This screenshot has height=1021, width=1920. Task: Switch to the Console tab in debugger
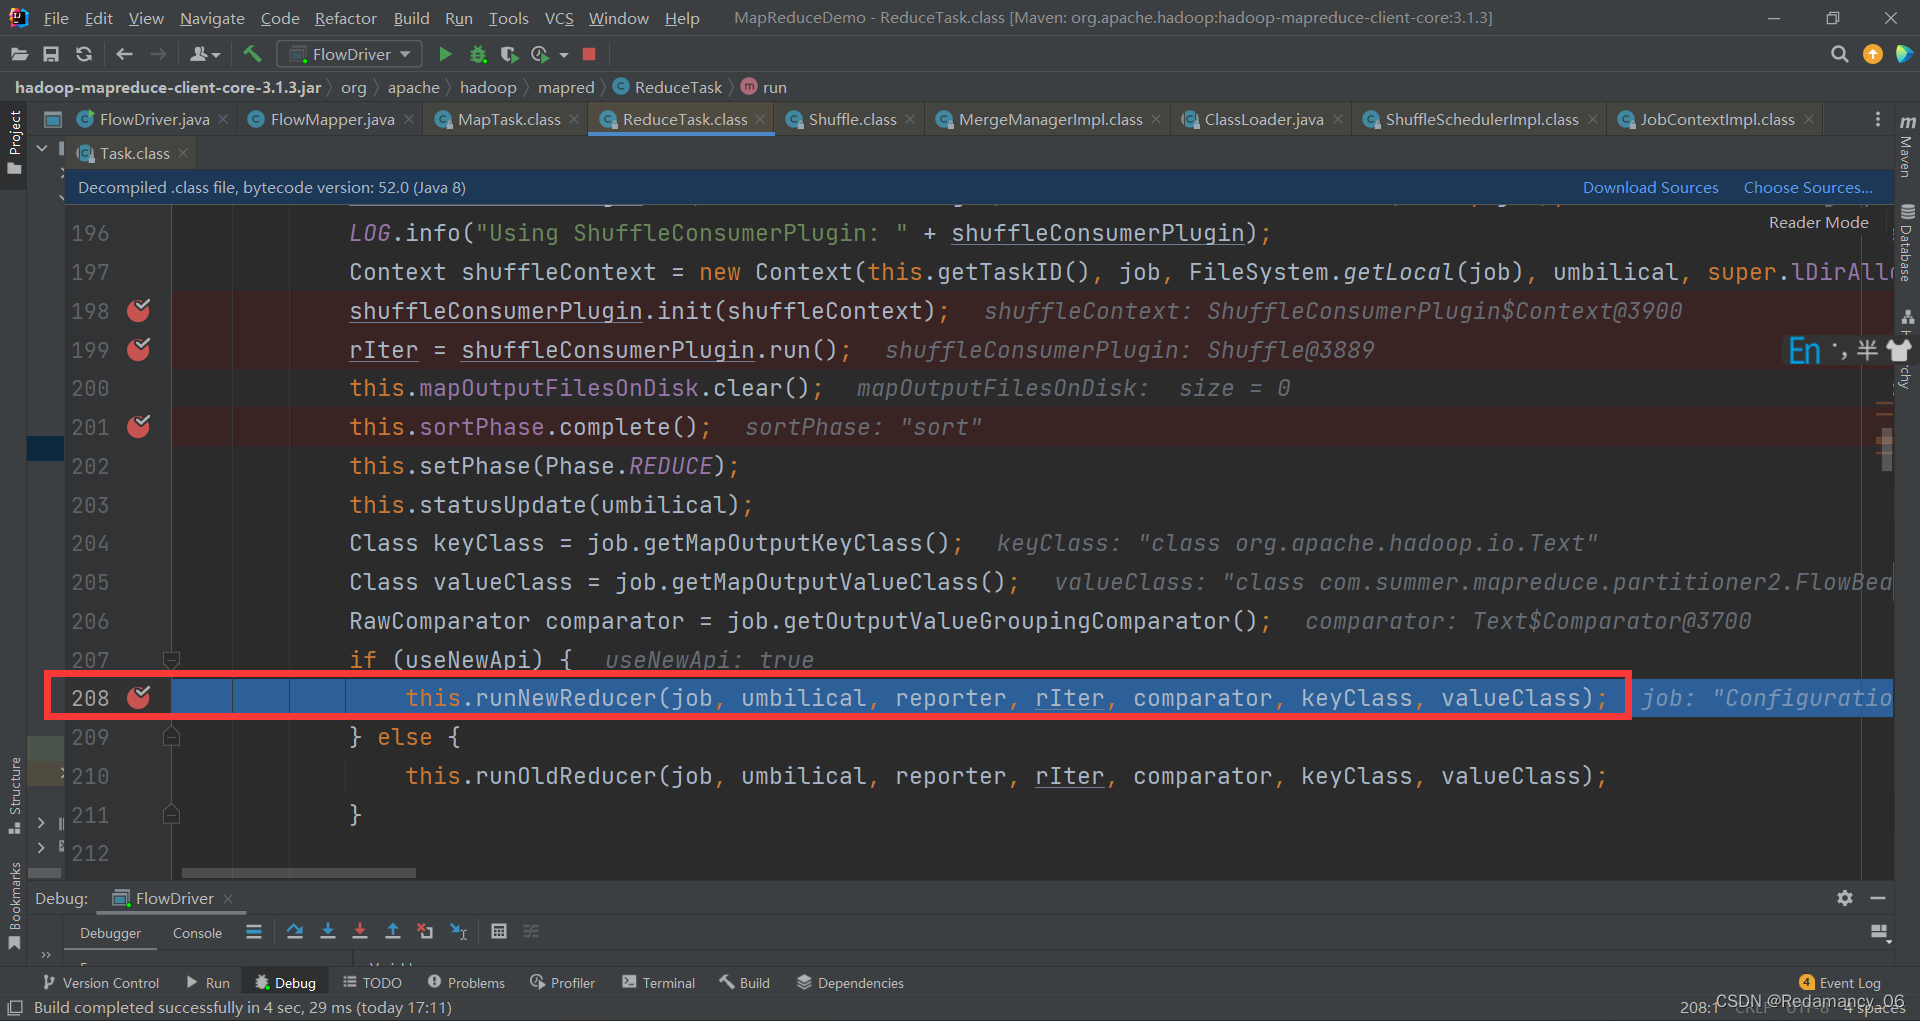coord(197,933)
